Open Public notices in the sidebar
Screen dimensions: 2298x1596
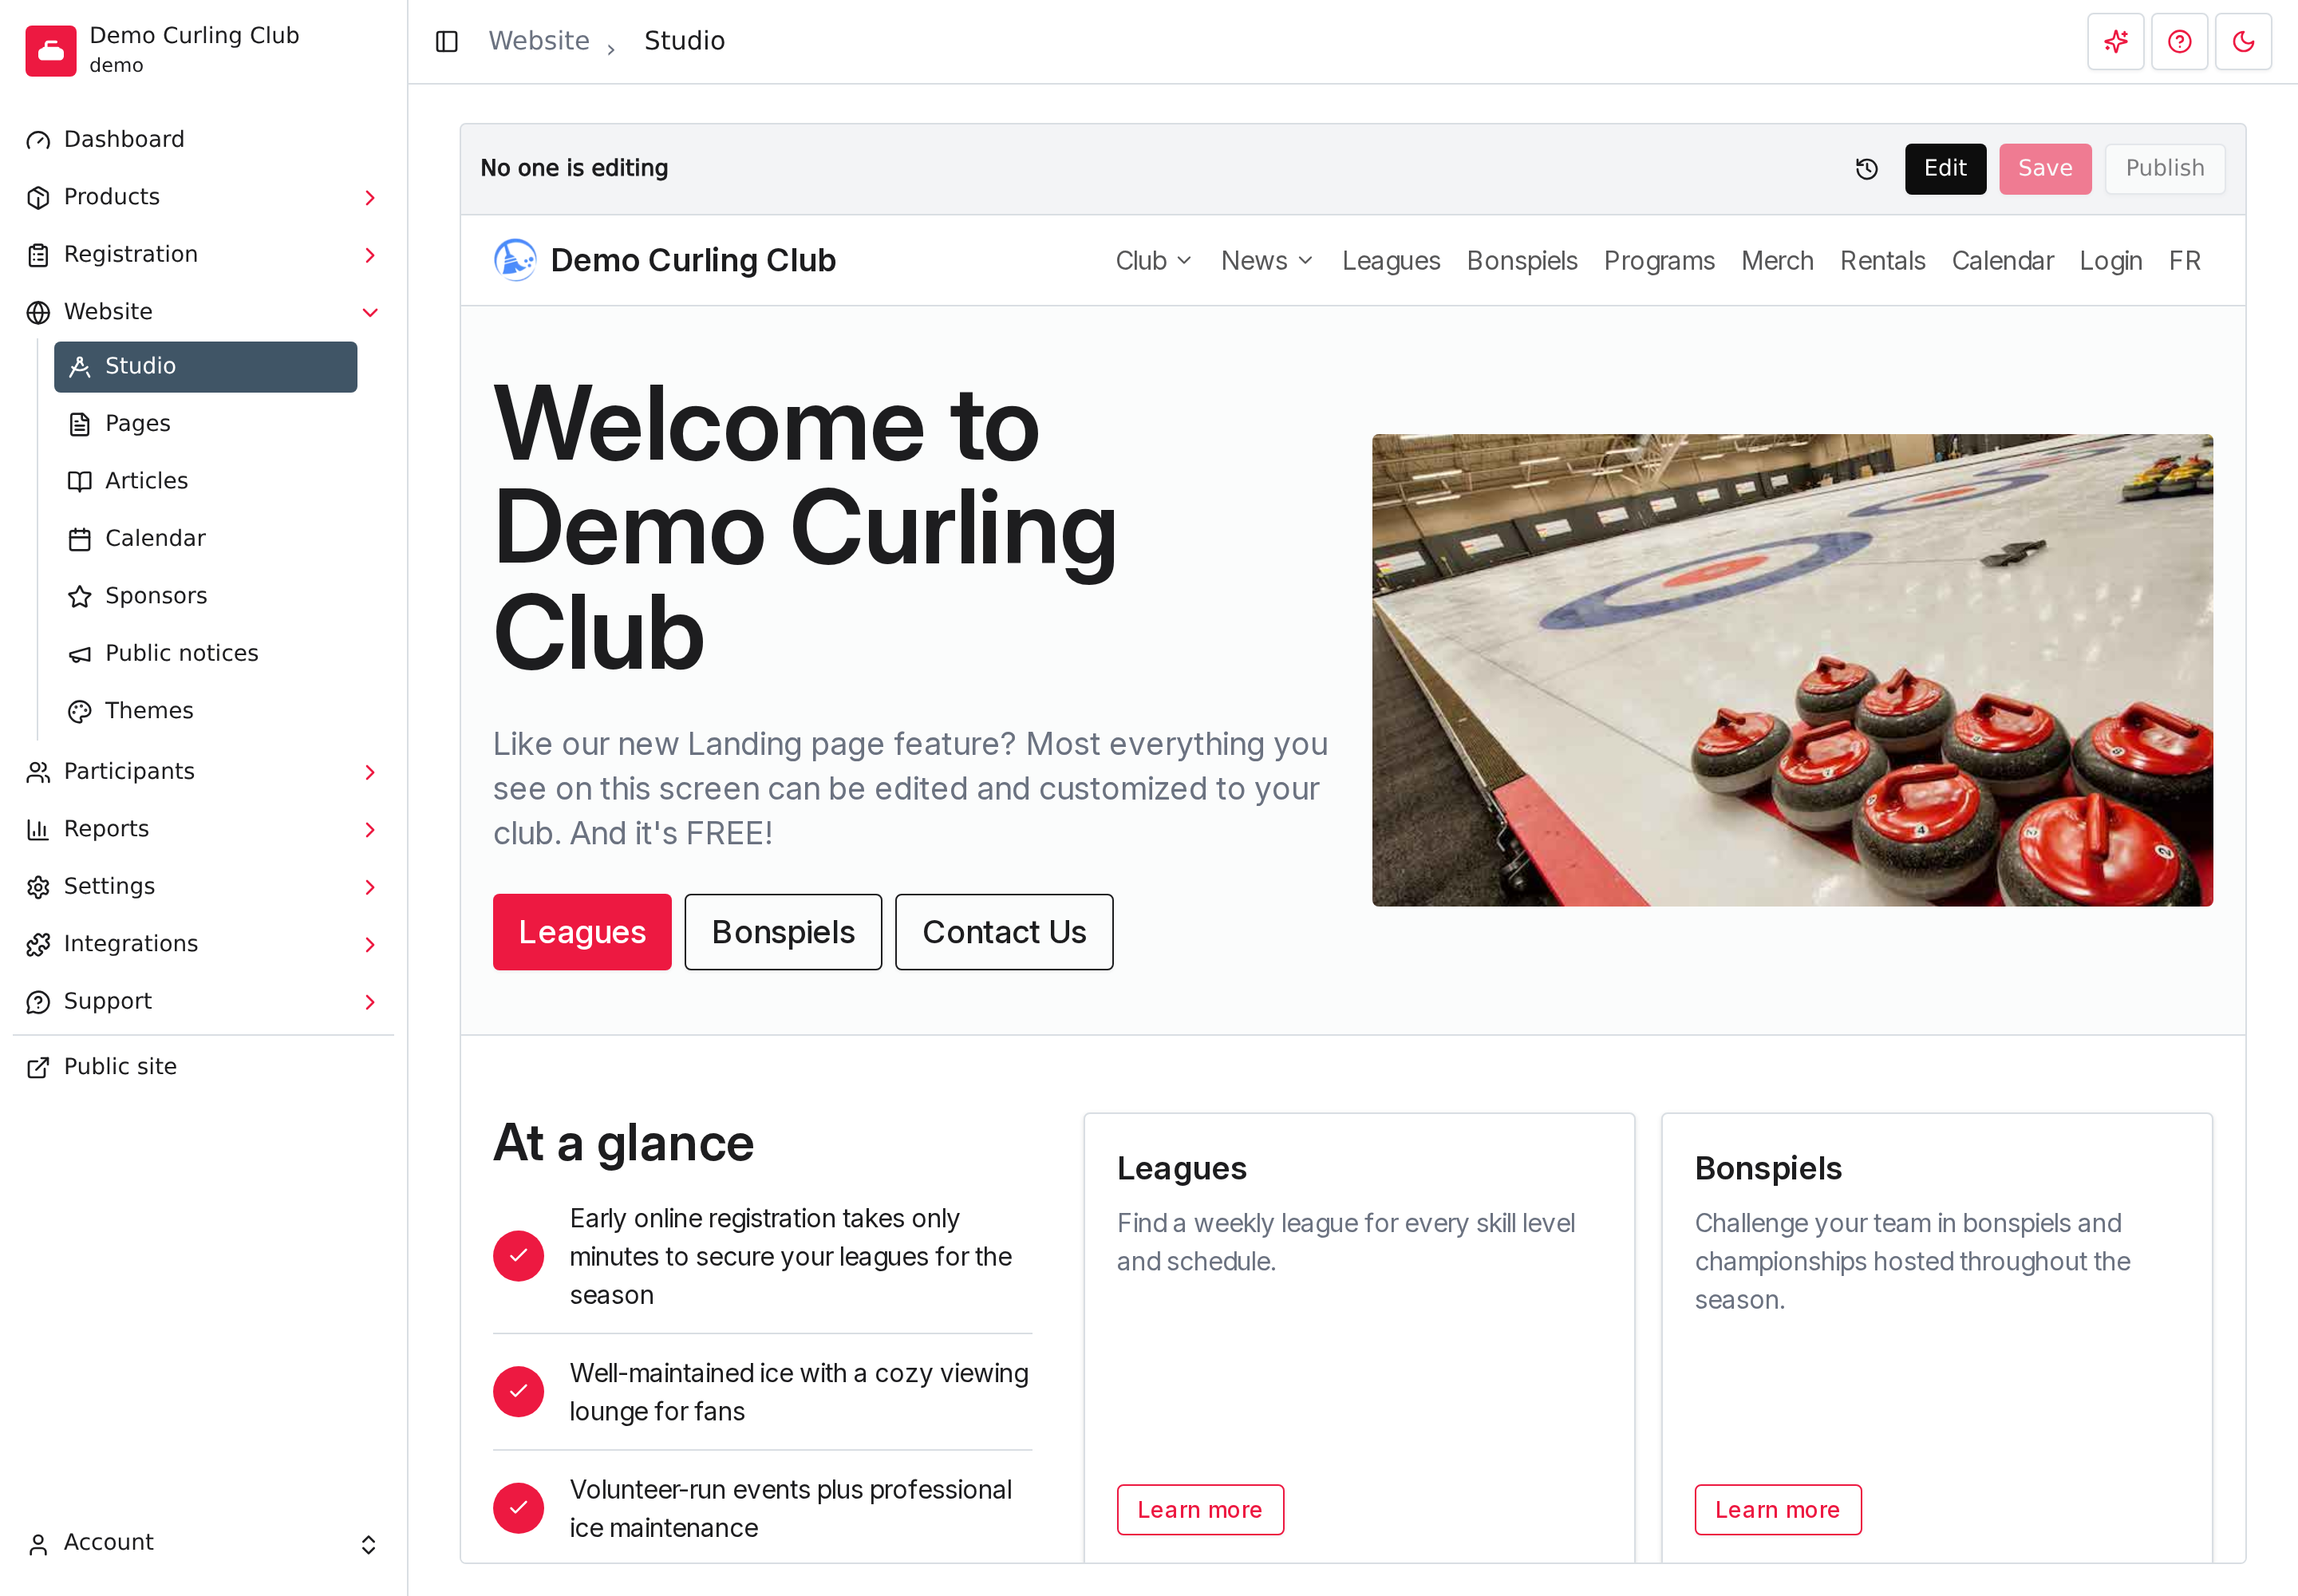pyautogui.click(x=205, y=654)
